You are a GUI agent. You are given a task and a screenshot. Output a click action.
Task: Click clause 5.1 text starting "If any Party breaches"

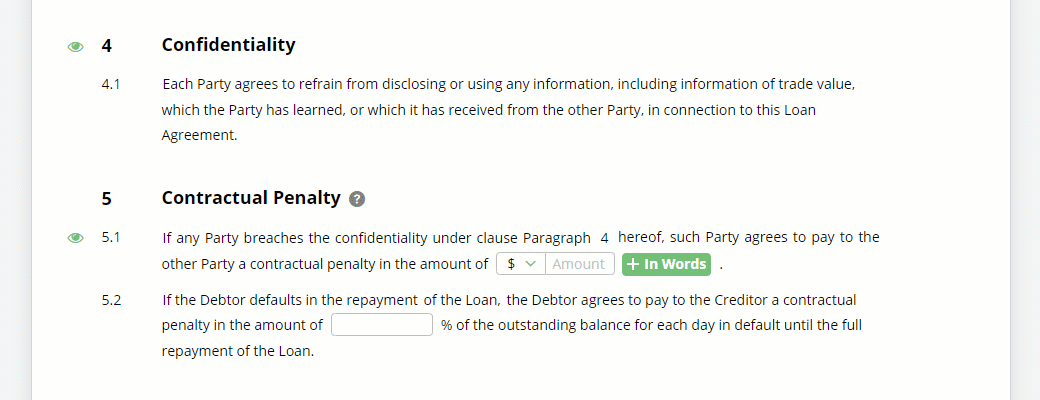pos(521,251)
